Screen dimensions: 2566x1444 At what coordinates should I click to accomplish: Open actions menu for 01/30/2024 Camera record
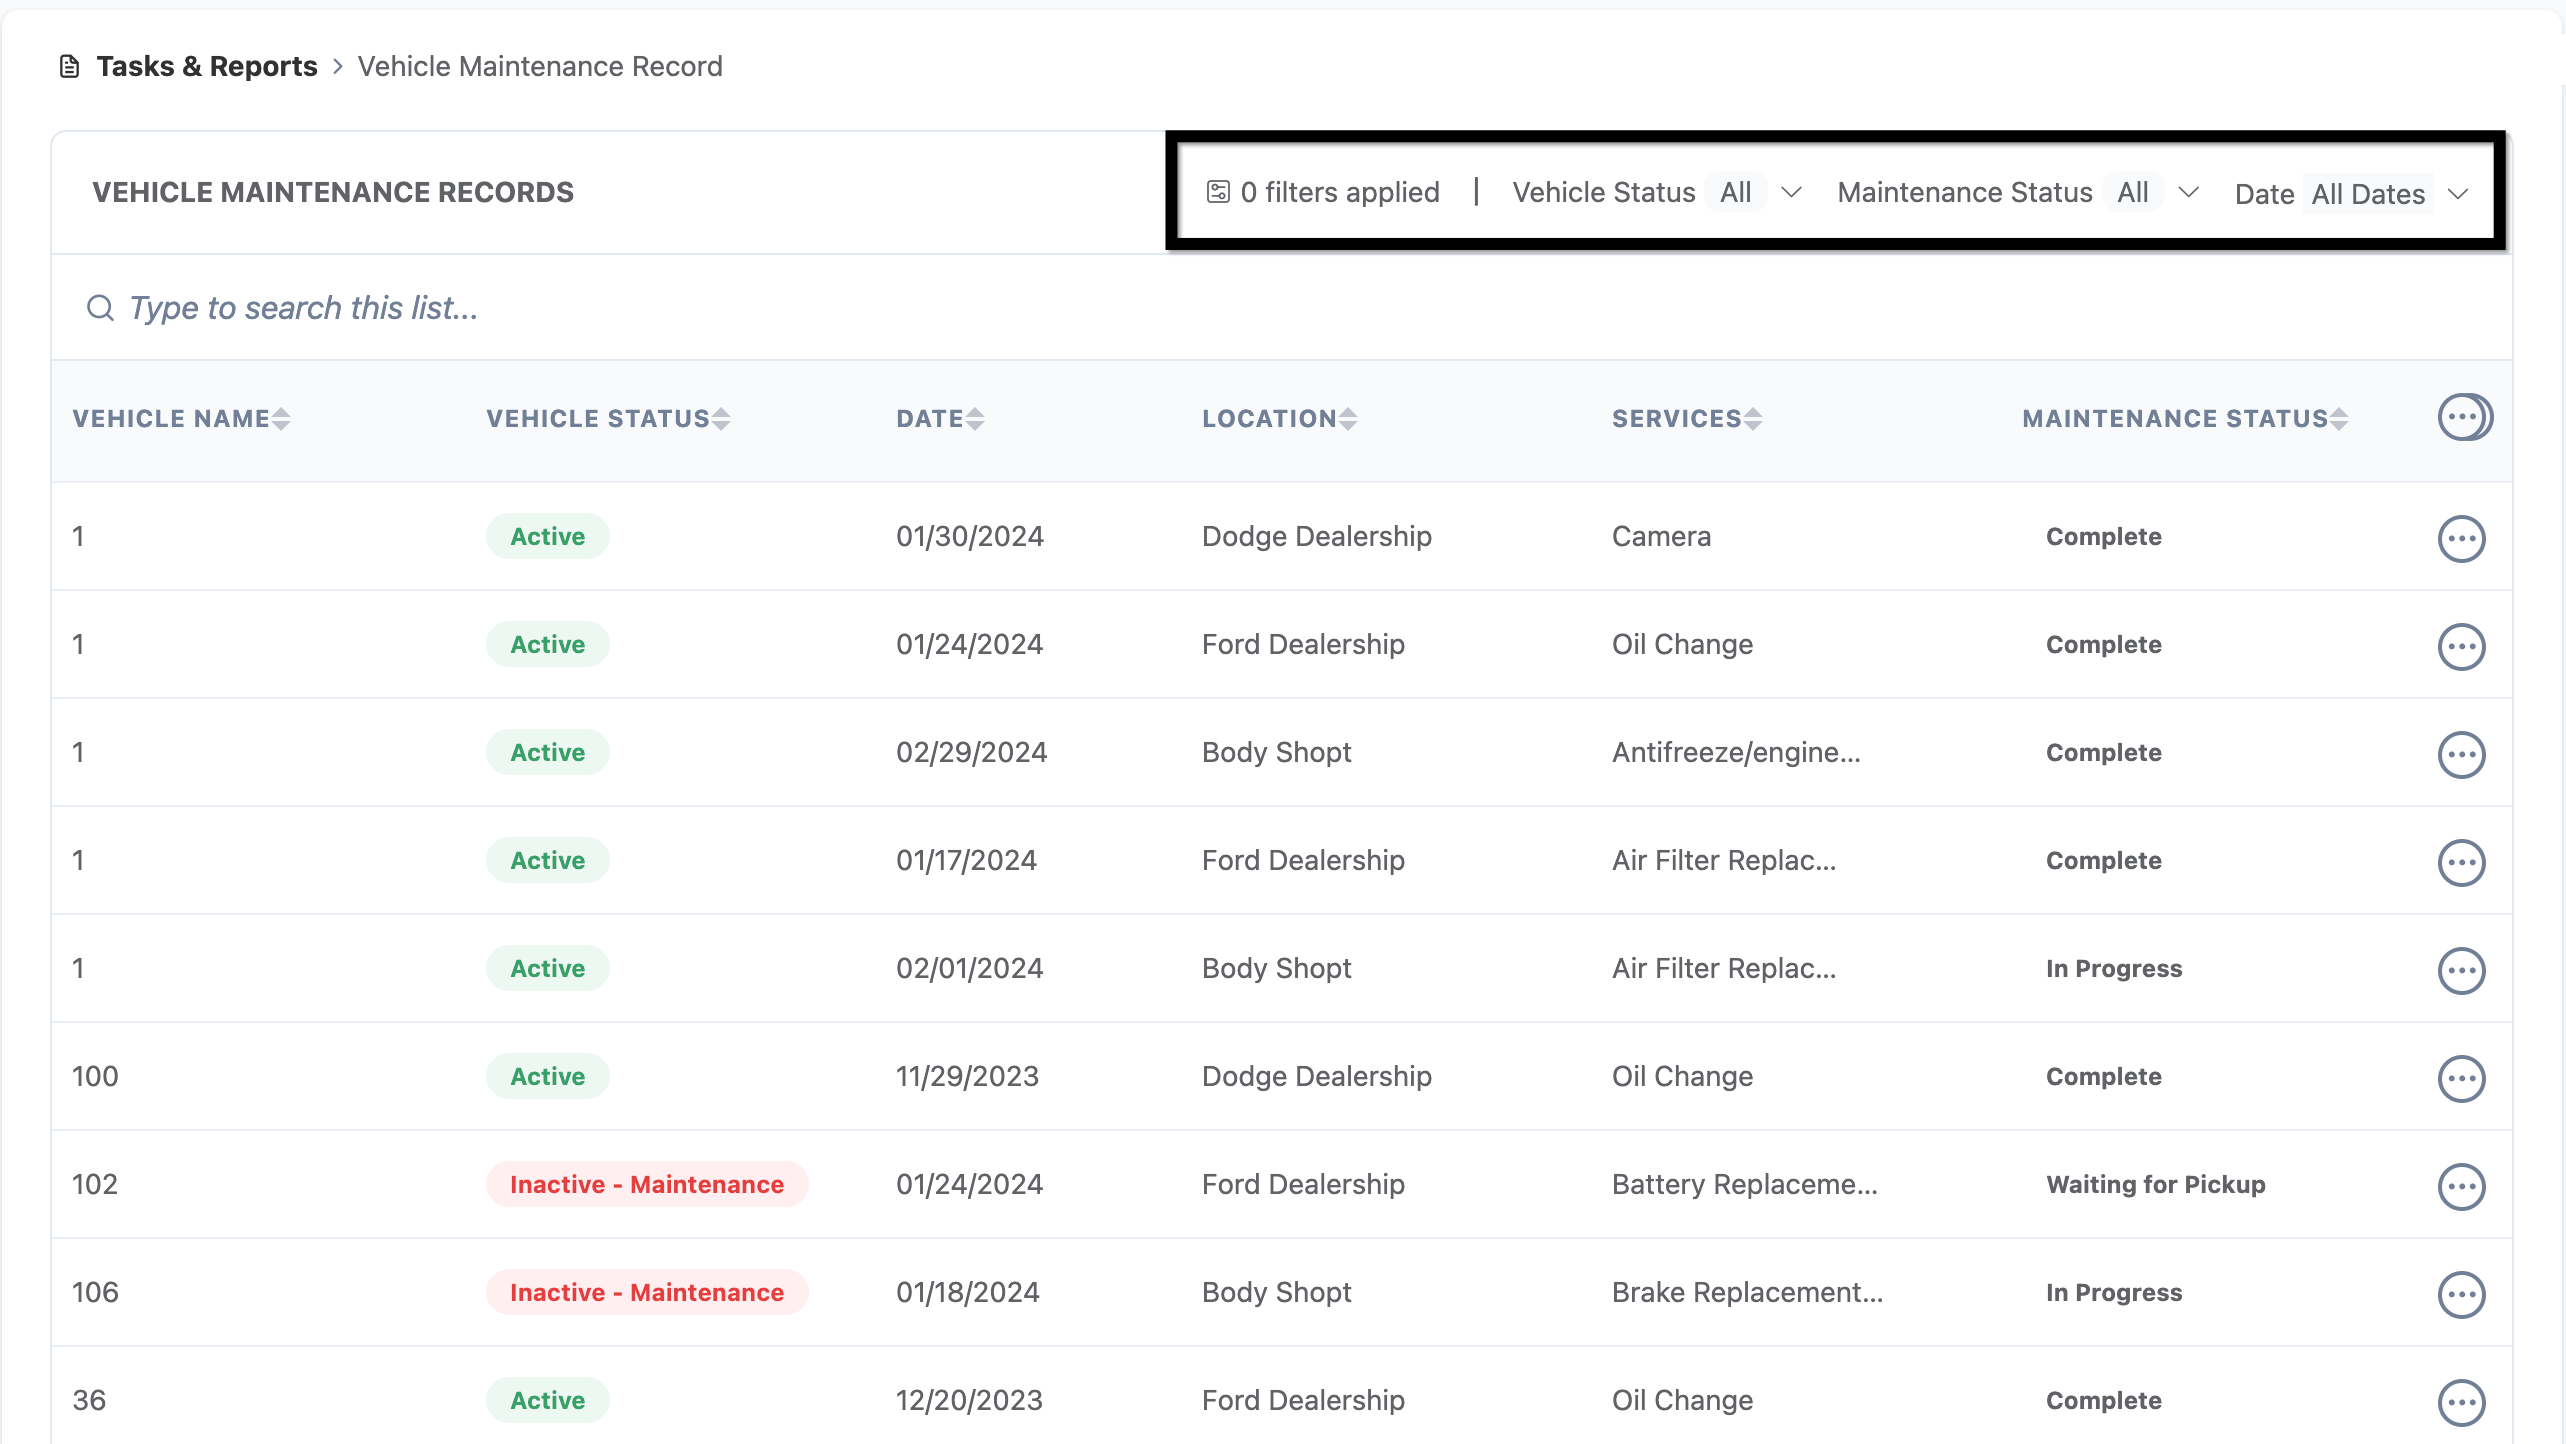[2461, 539]
